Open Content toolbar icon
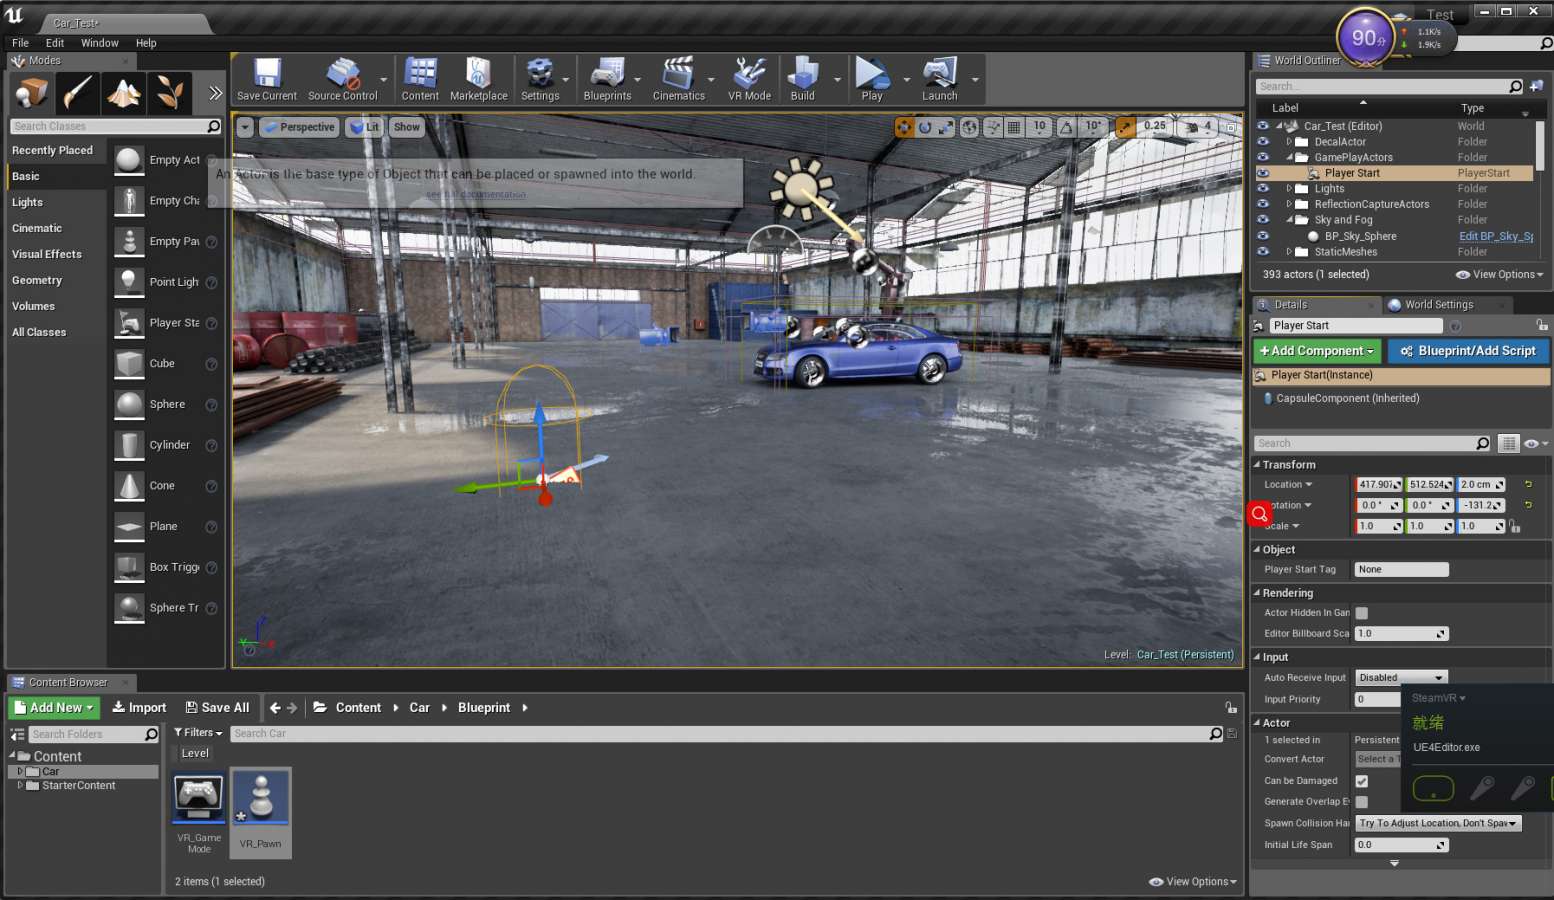 pyautogui.click(x=420, y=80)
